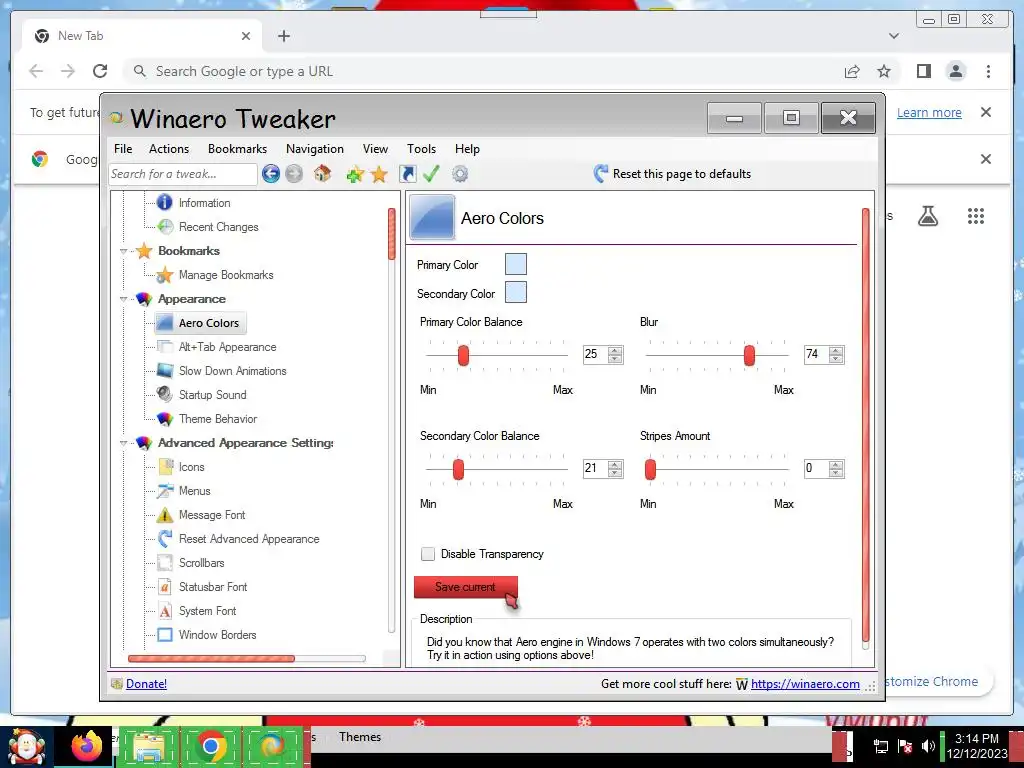The height and width of the screenshot is (768, 1024).
Task: Go back using the blue back arrow
Action: pyautogui.click(x=271, y=174)
